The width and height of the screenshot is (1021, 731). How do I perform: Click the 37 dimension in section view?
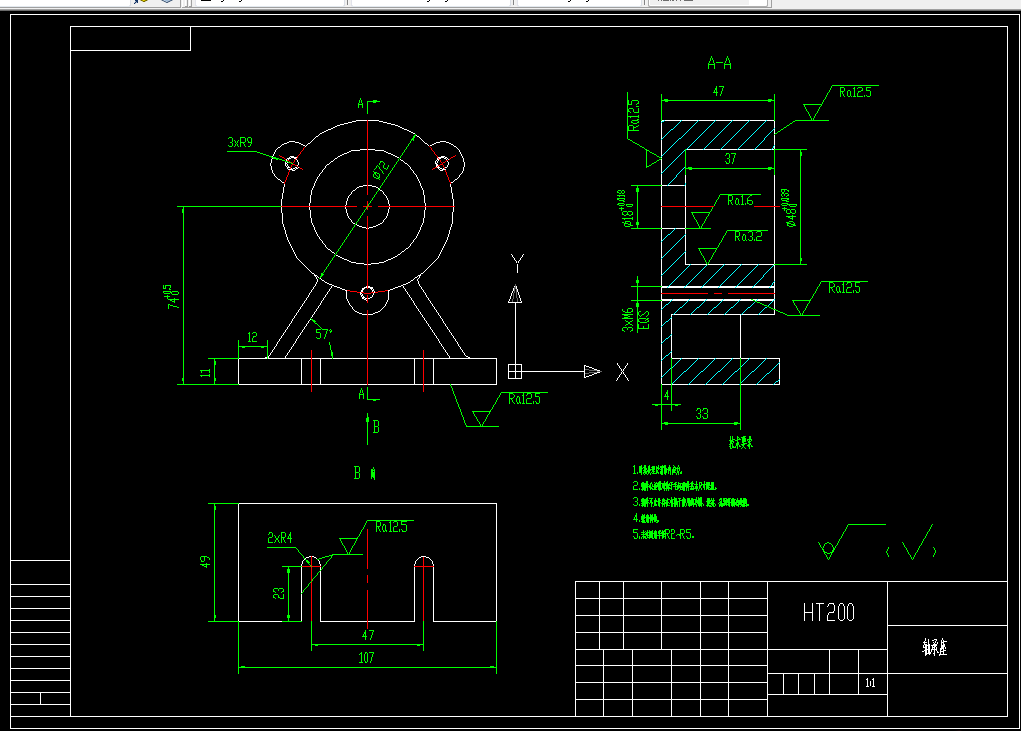pos(730,158)
